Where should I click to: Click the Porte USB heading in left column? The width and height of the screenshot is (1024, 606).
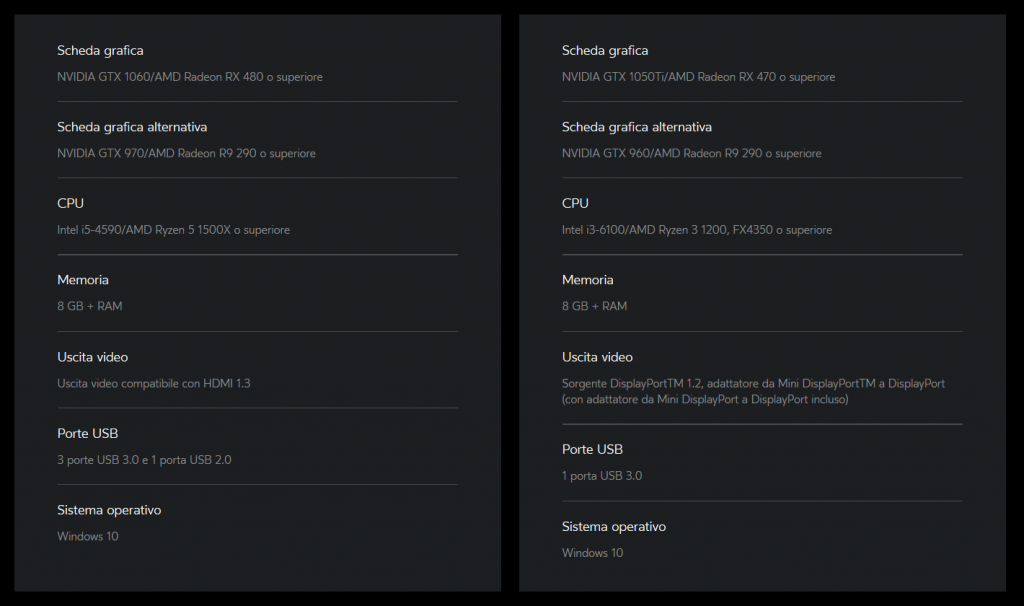coord(87,433)
